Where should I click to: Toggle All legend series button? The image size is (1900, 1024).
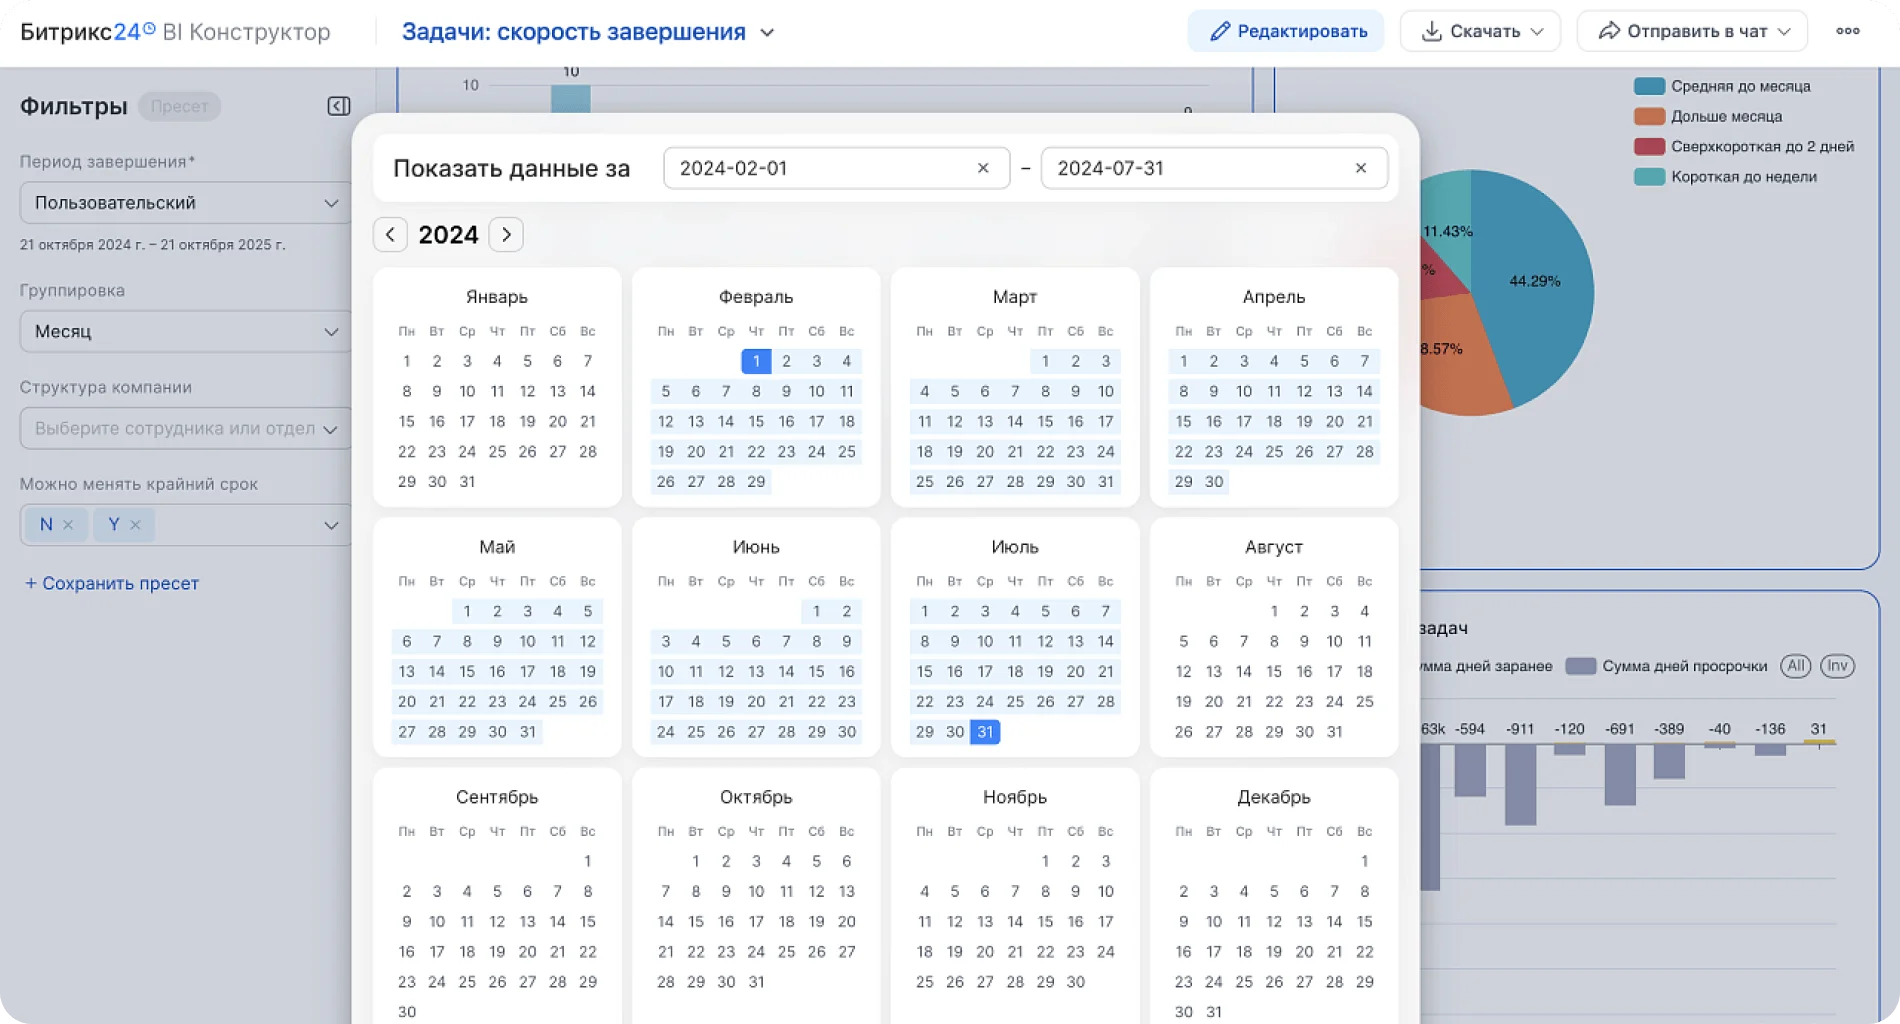click(1795, 666)
